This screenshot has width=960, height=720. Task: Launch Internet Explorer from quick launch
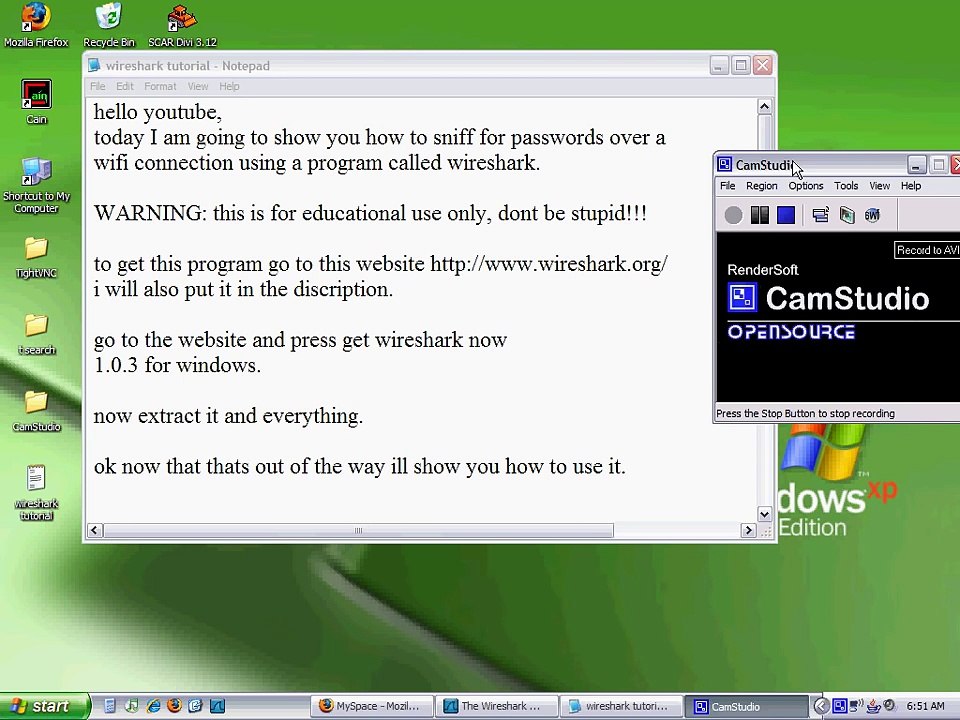click(152, 706)
